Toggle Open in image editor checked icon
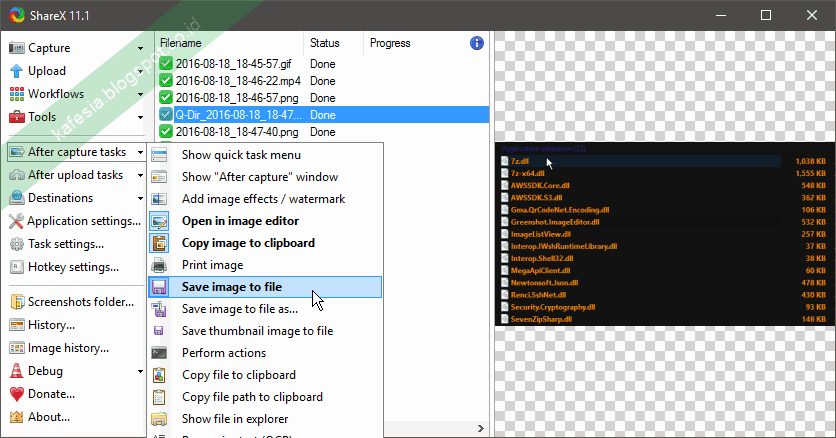This screenshot has height=438, width=836. pos(159,221)
